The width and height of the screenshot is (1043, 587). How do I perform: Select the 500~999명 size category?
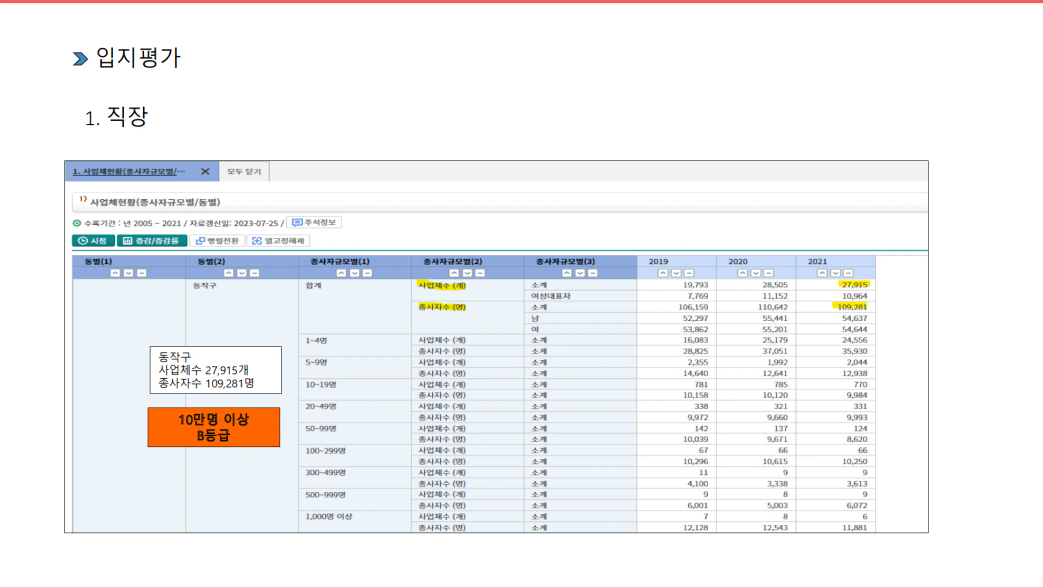point(325,494)
